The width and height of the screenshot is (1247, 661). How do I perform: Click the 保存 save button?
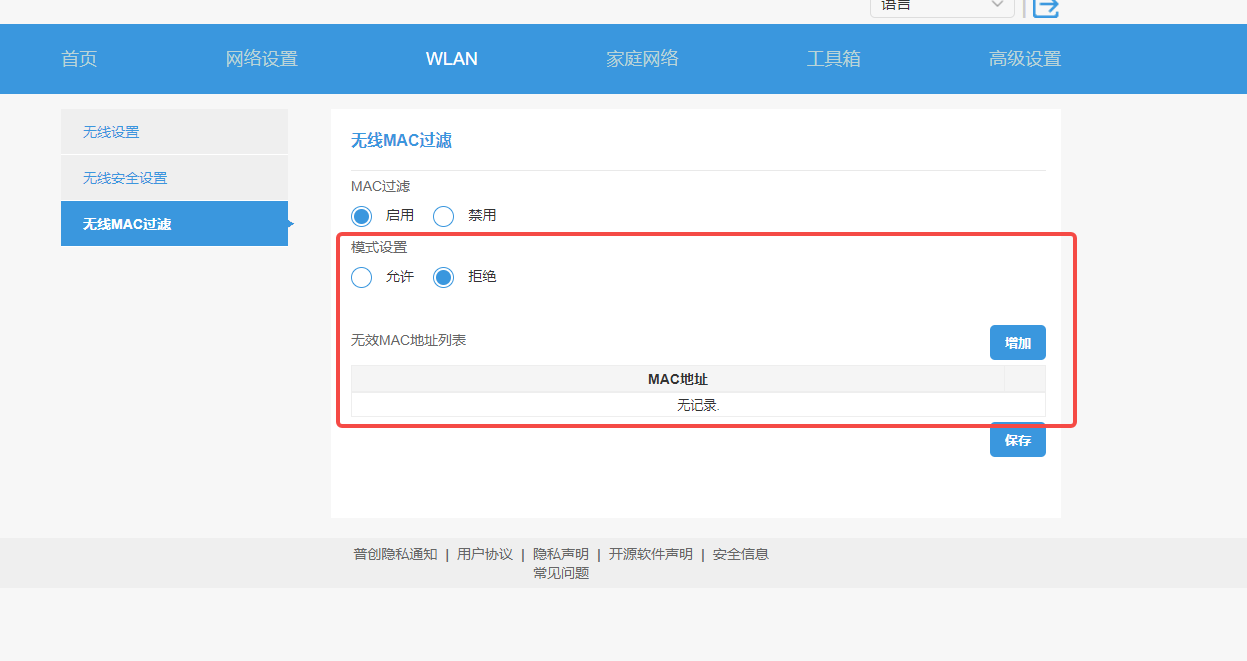point(1017,440)
